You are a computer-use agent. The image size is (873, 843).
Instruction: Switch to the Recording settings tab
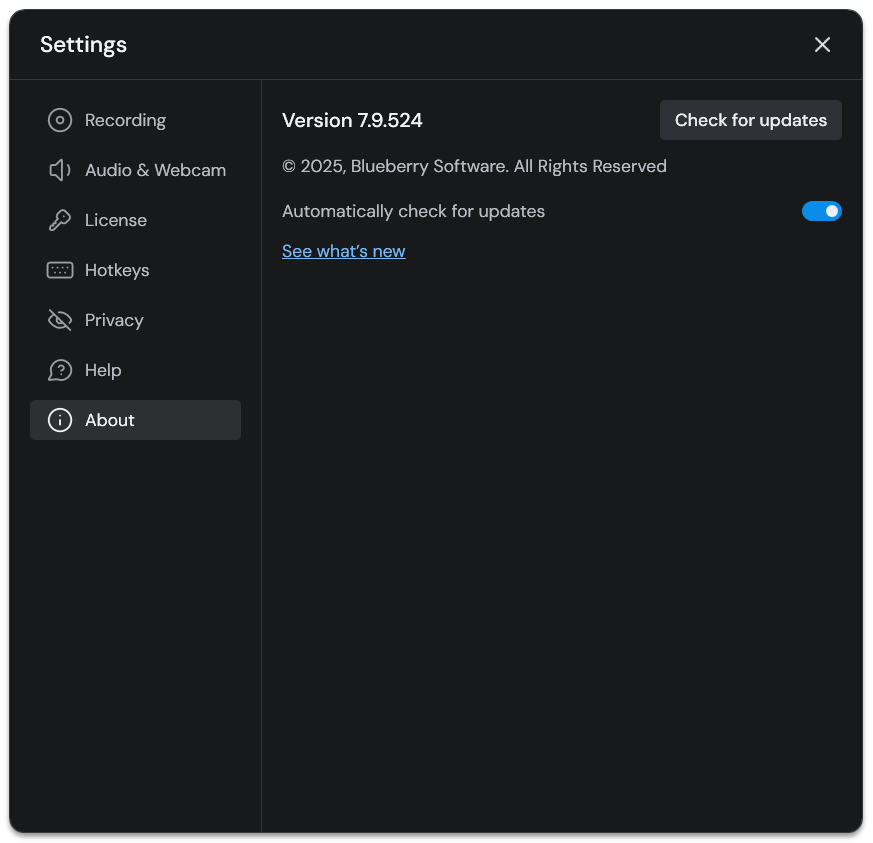click(x=125, y=120)
